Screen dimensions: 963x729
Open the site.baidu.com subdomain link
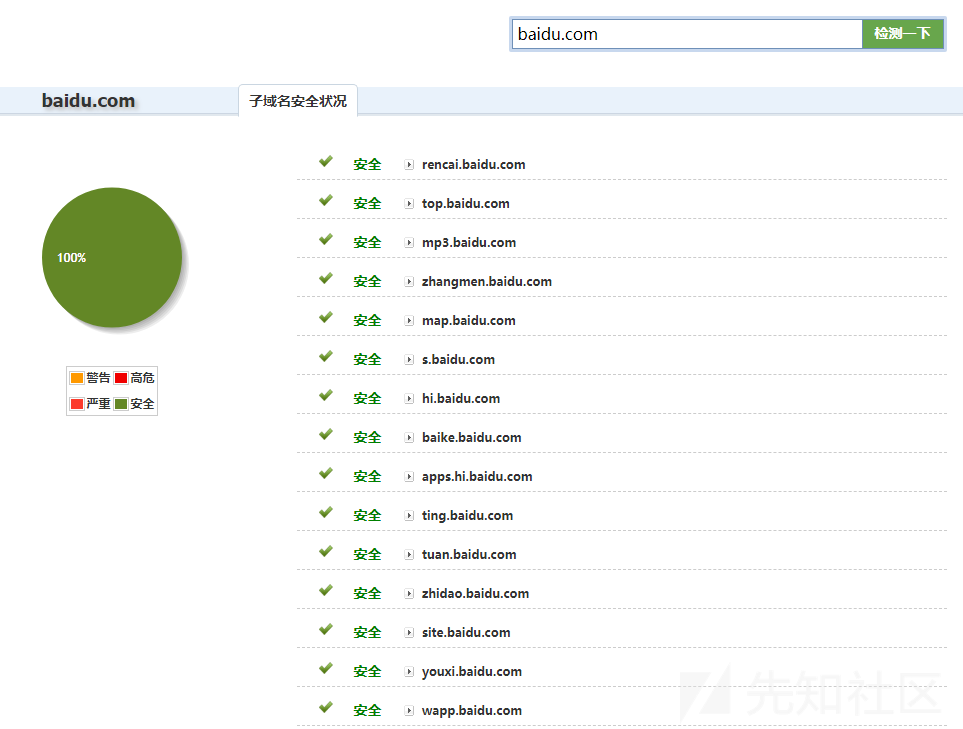coord(466,633)
